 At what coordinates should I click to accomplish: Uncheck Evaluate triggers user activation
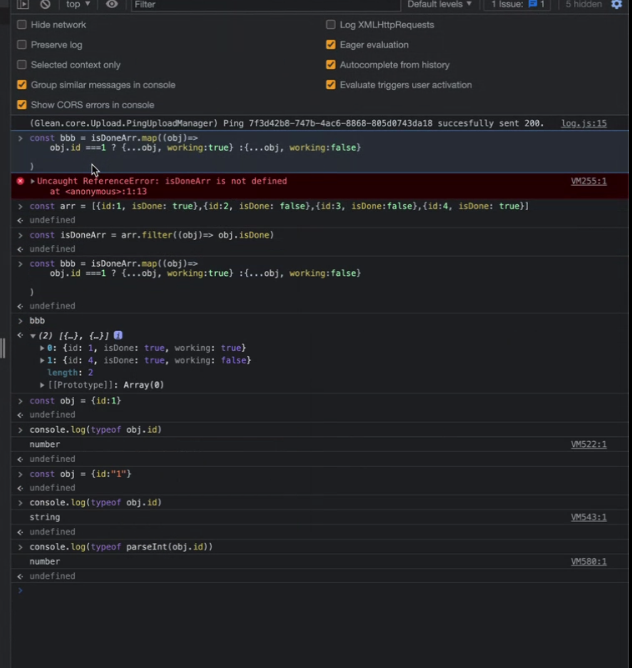tap(331, 85)
